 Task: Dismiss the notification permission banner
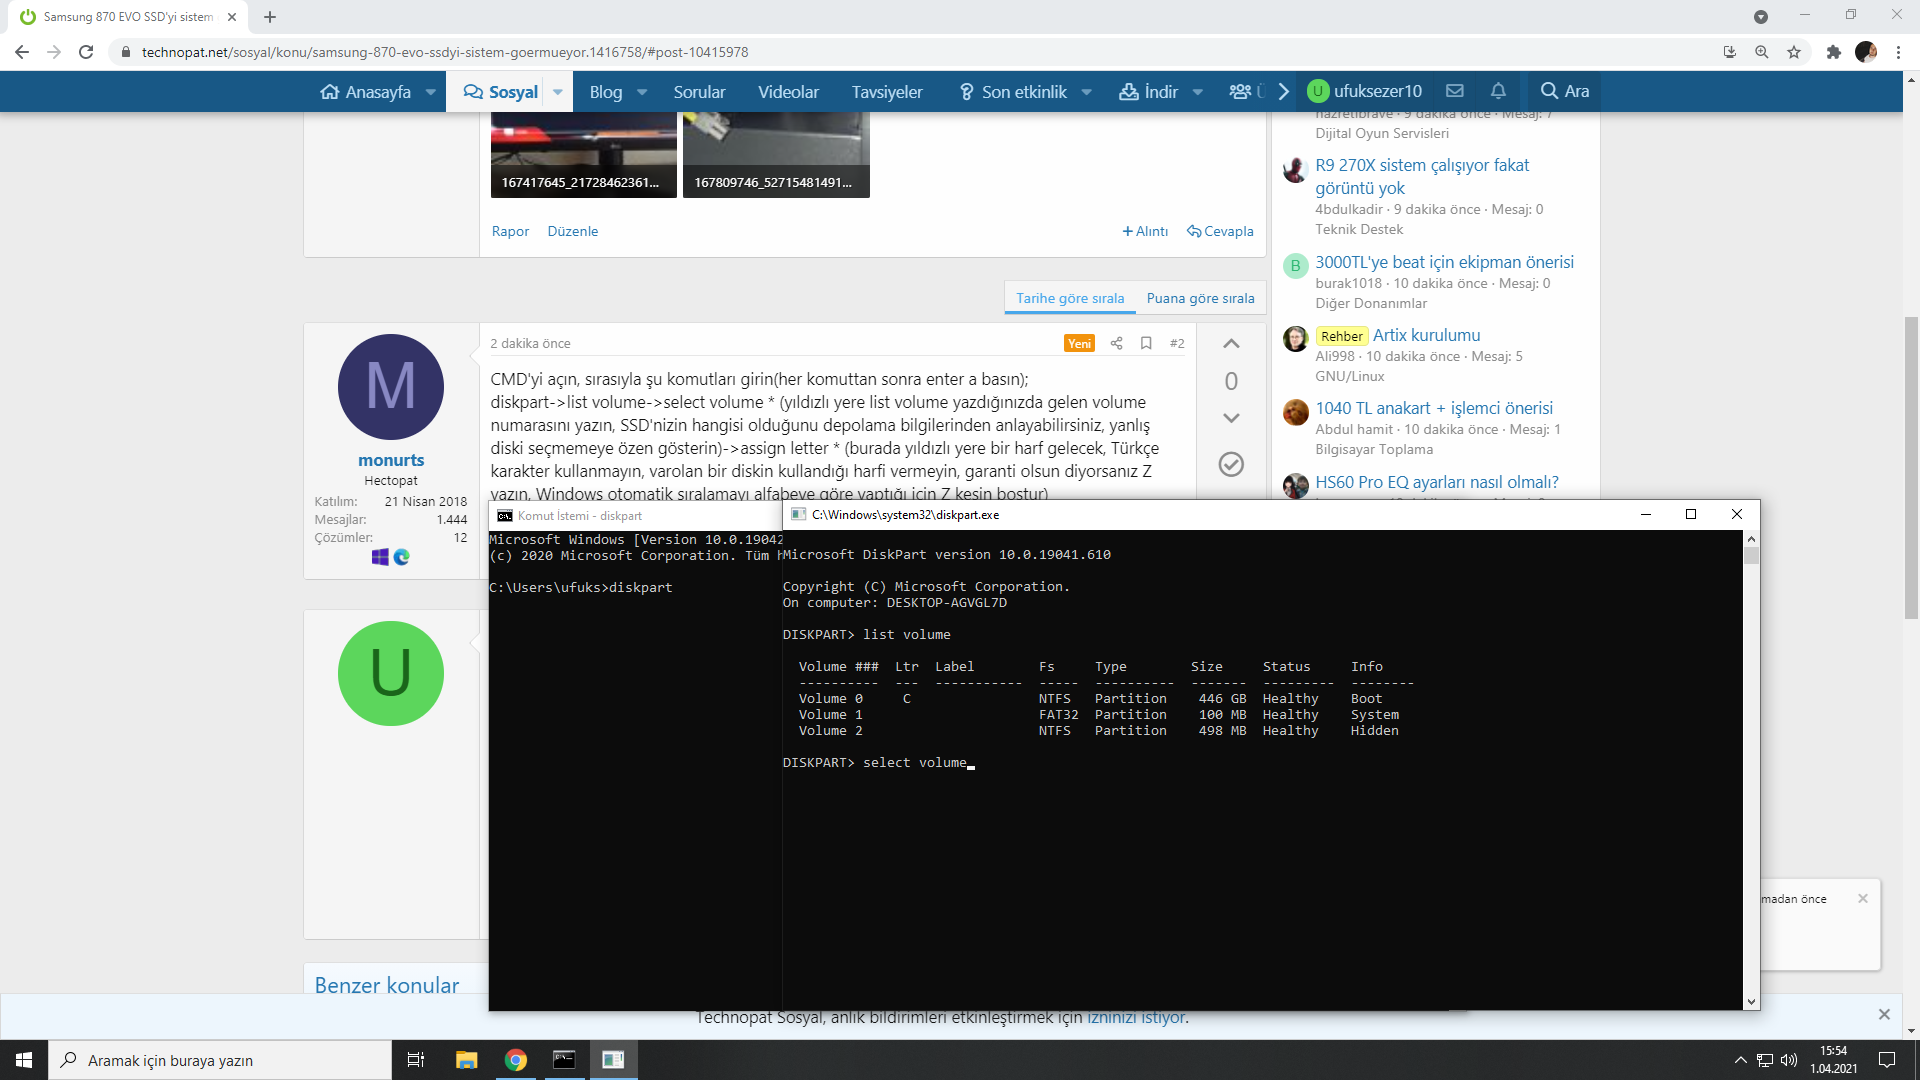click(1884, 1014)
